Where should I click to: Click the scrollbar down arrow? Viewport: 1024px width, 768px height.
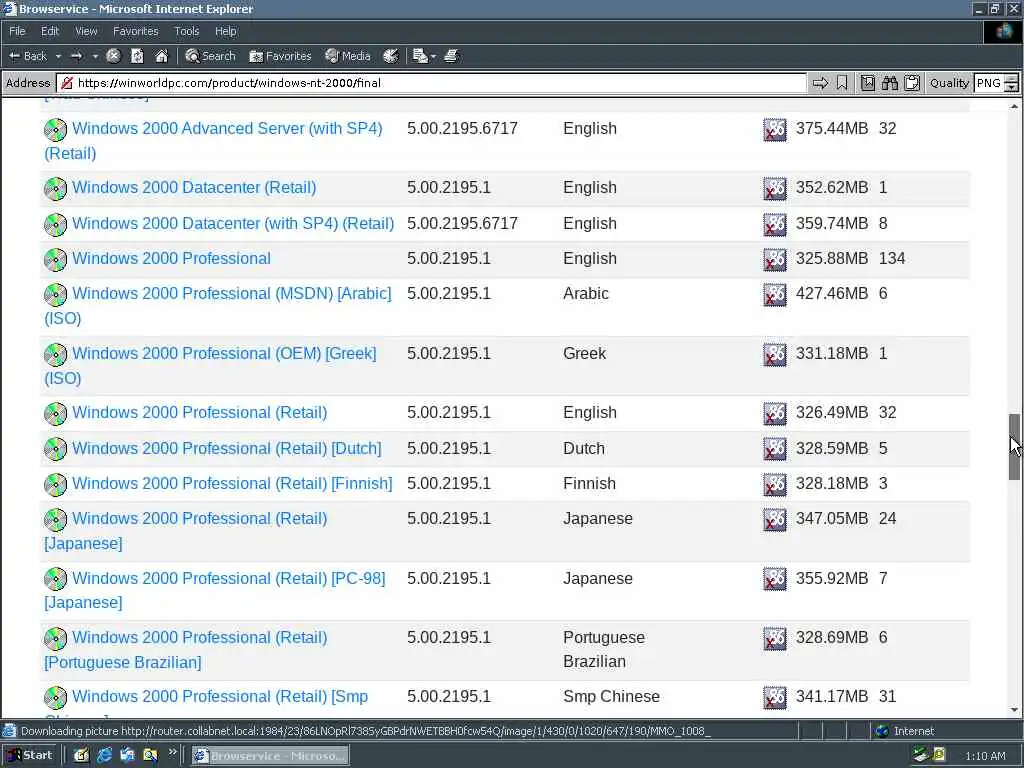(1014, 710)
